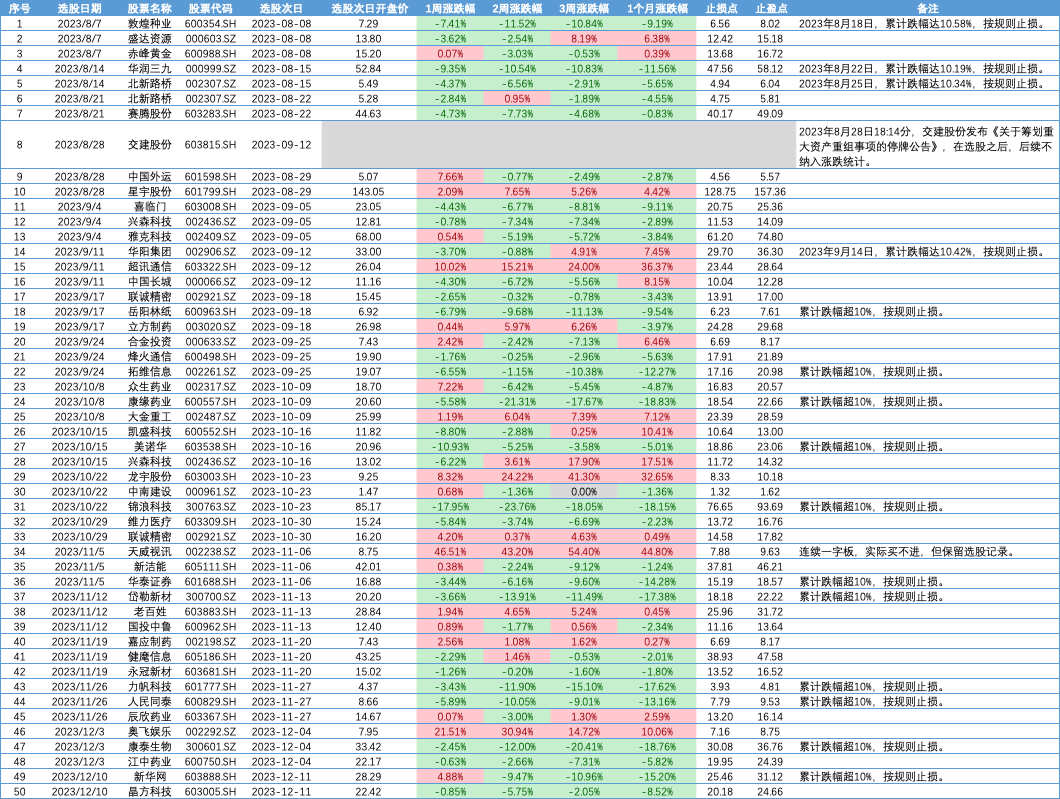
Task: Select the 岱勒新材 name cell
Action: click(149, 596)
